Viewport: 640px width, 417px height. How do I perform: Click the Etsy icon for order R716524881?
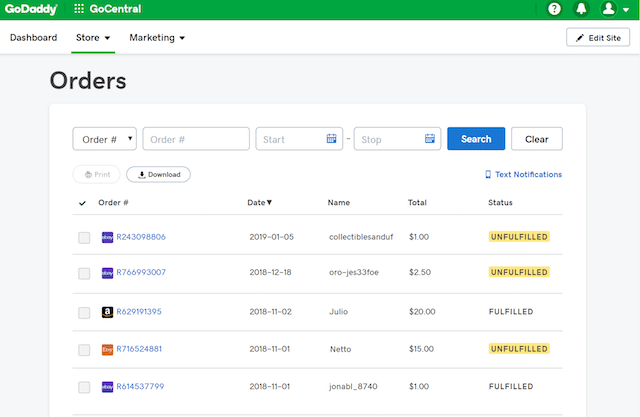click(x=107, y=350)
